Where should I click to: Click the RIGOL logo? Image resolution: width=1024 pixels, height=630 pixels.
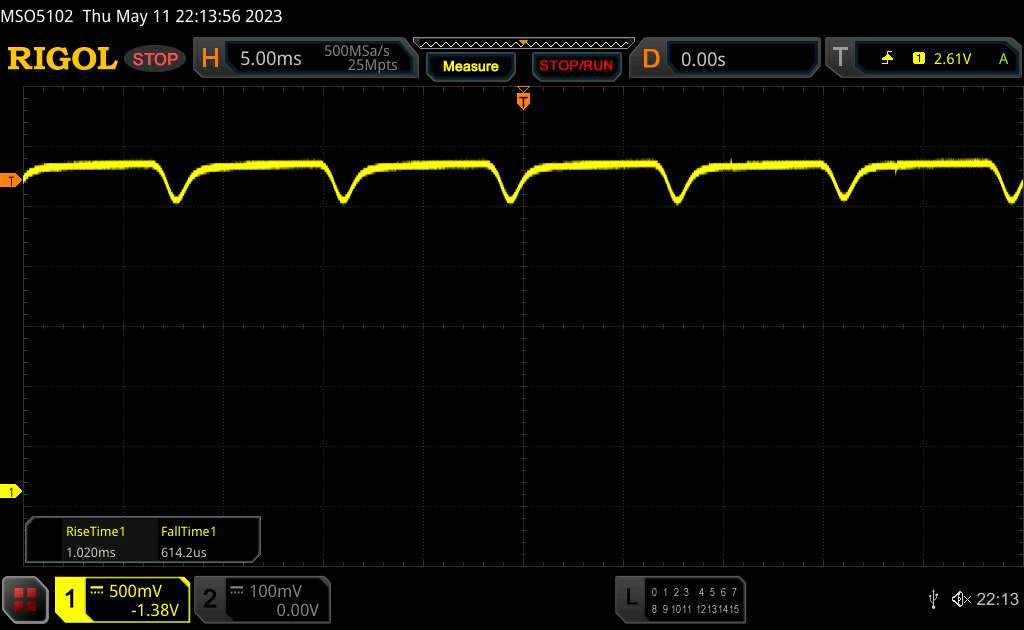(62, 59)
